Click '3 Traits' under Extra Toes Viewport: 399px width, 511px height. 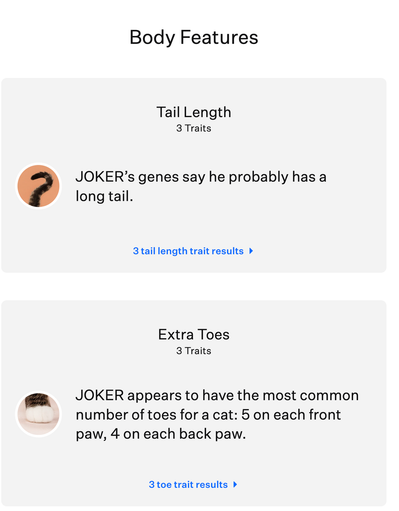click(x=194, y=351)
